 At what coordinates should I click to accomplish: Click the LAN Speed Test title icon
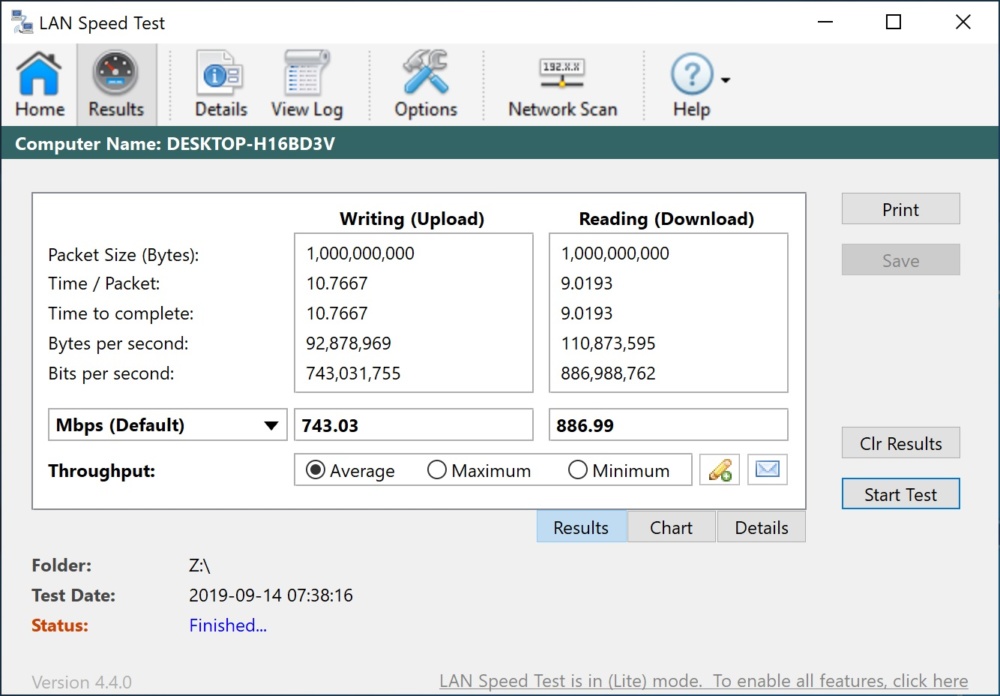[x=21, y=22]
